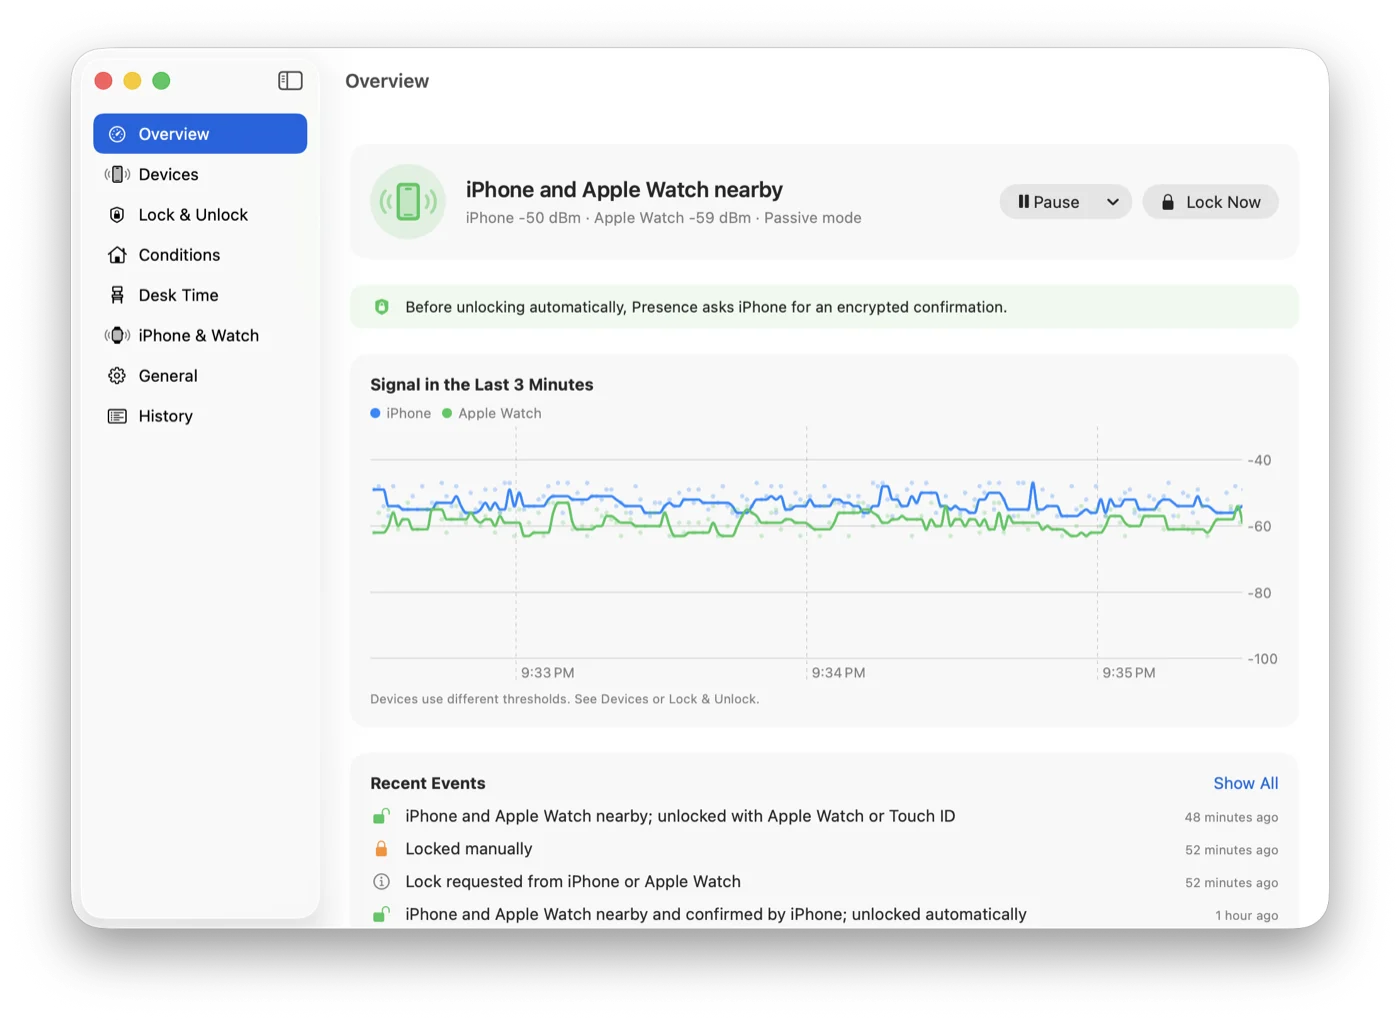This screenshot has width=1400, height=1022.
Task: Toggle the sidebar panel icon
Action: coord(290,81)
